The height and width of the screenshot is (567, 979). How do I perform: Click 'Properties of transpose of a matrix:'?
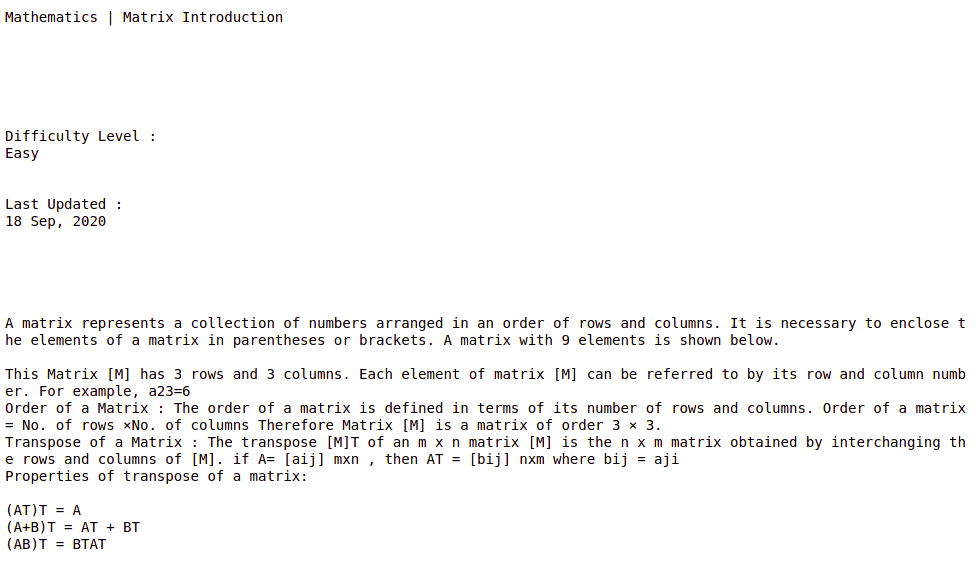pos(156,476)
